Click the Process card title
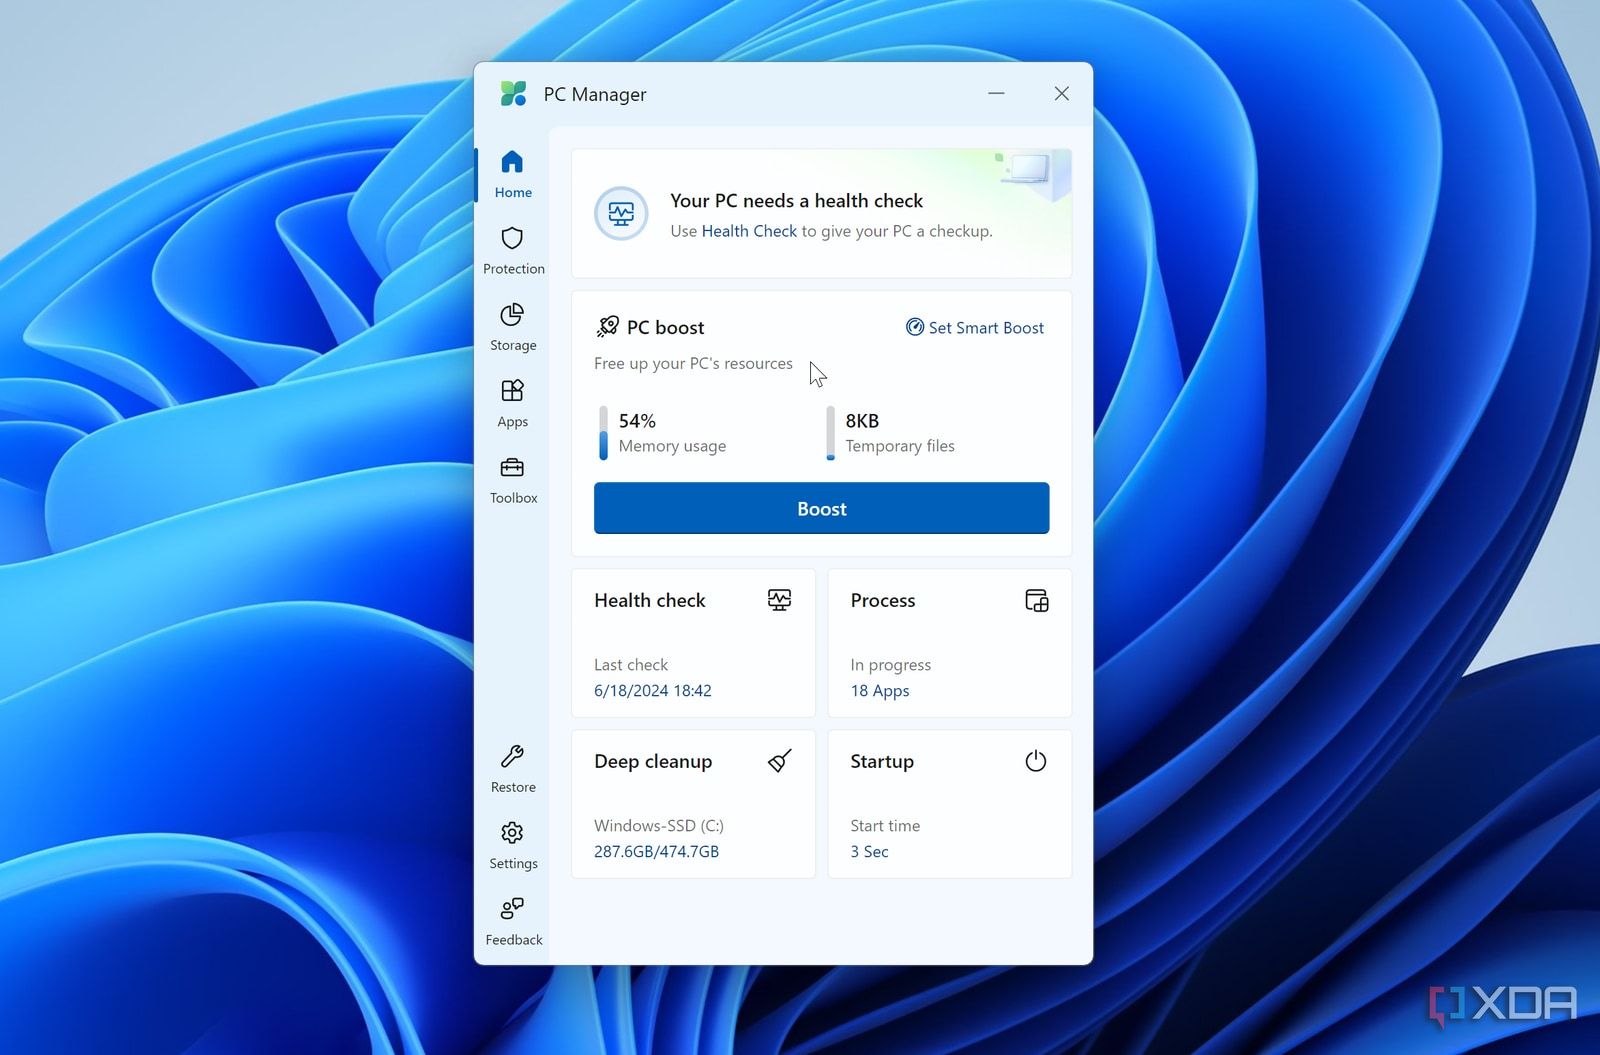The height and width of the screenshot is (1055, 1600). [x=883, y=600]
